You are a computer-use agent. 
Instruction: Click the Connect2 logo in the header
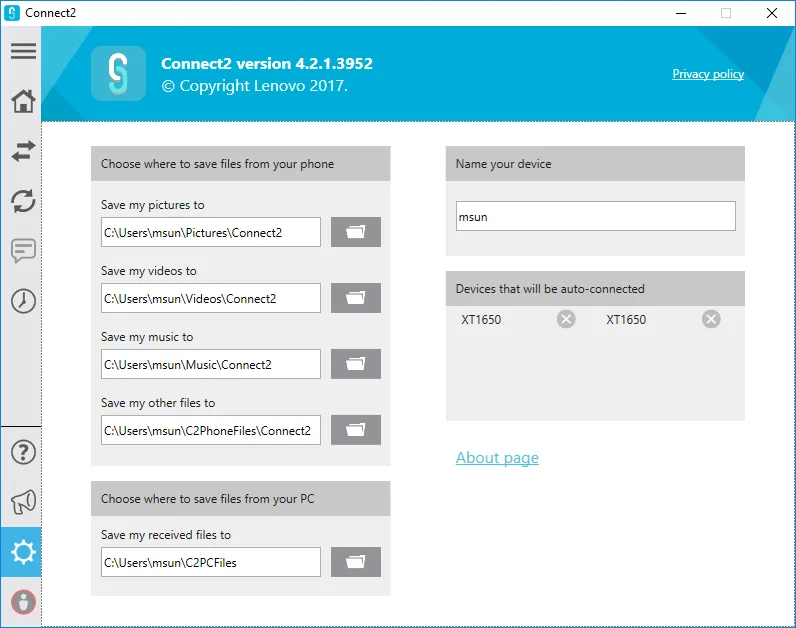118,74
